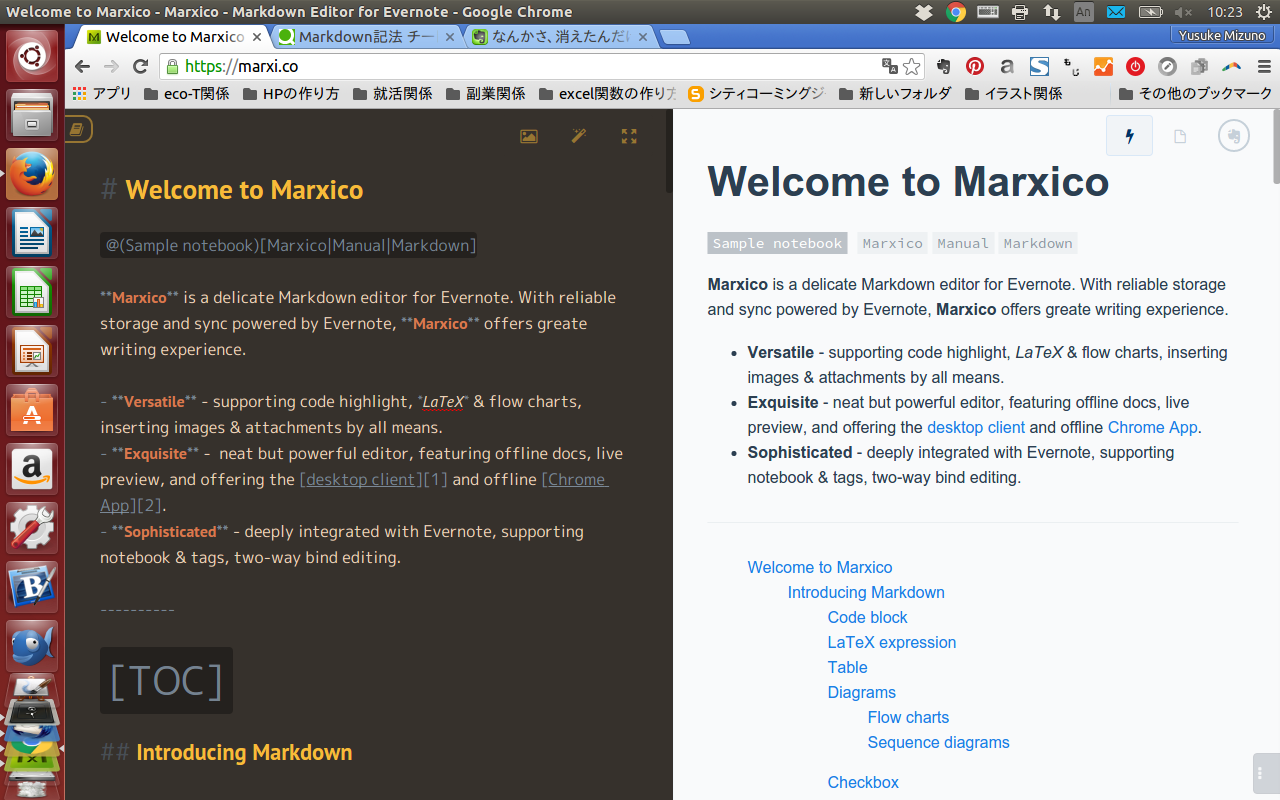Click the insert image icon in Marxico toolbar
This screenshot has width=1280, height=800.
[528, 135]
